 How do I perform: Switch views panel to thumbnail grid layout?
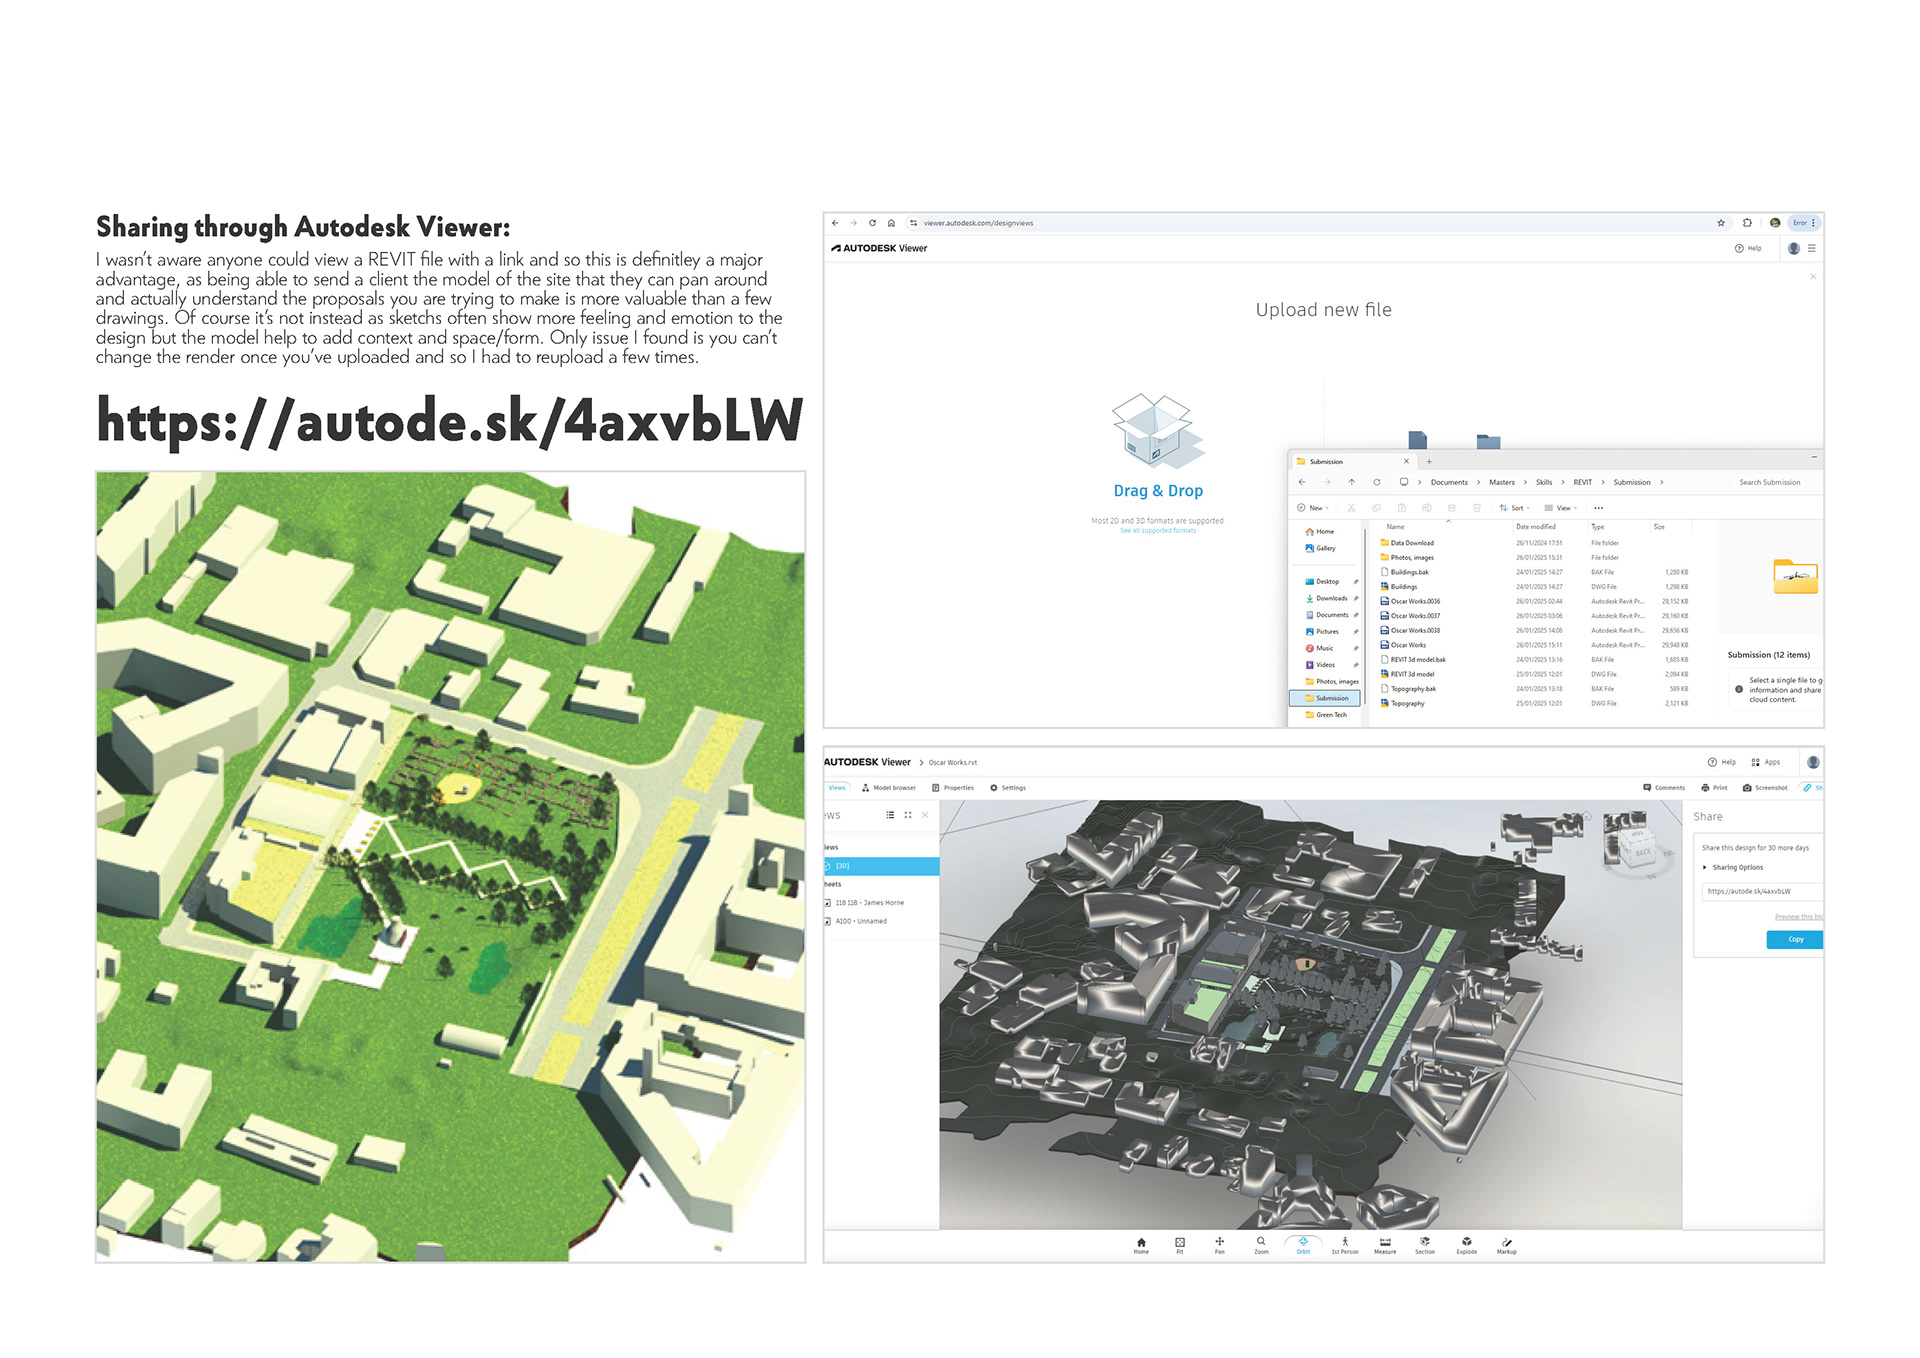pyautogui.click(x=908, y=815)
